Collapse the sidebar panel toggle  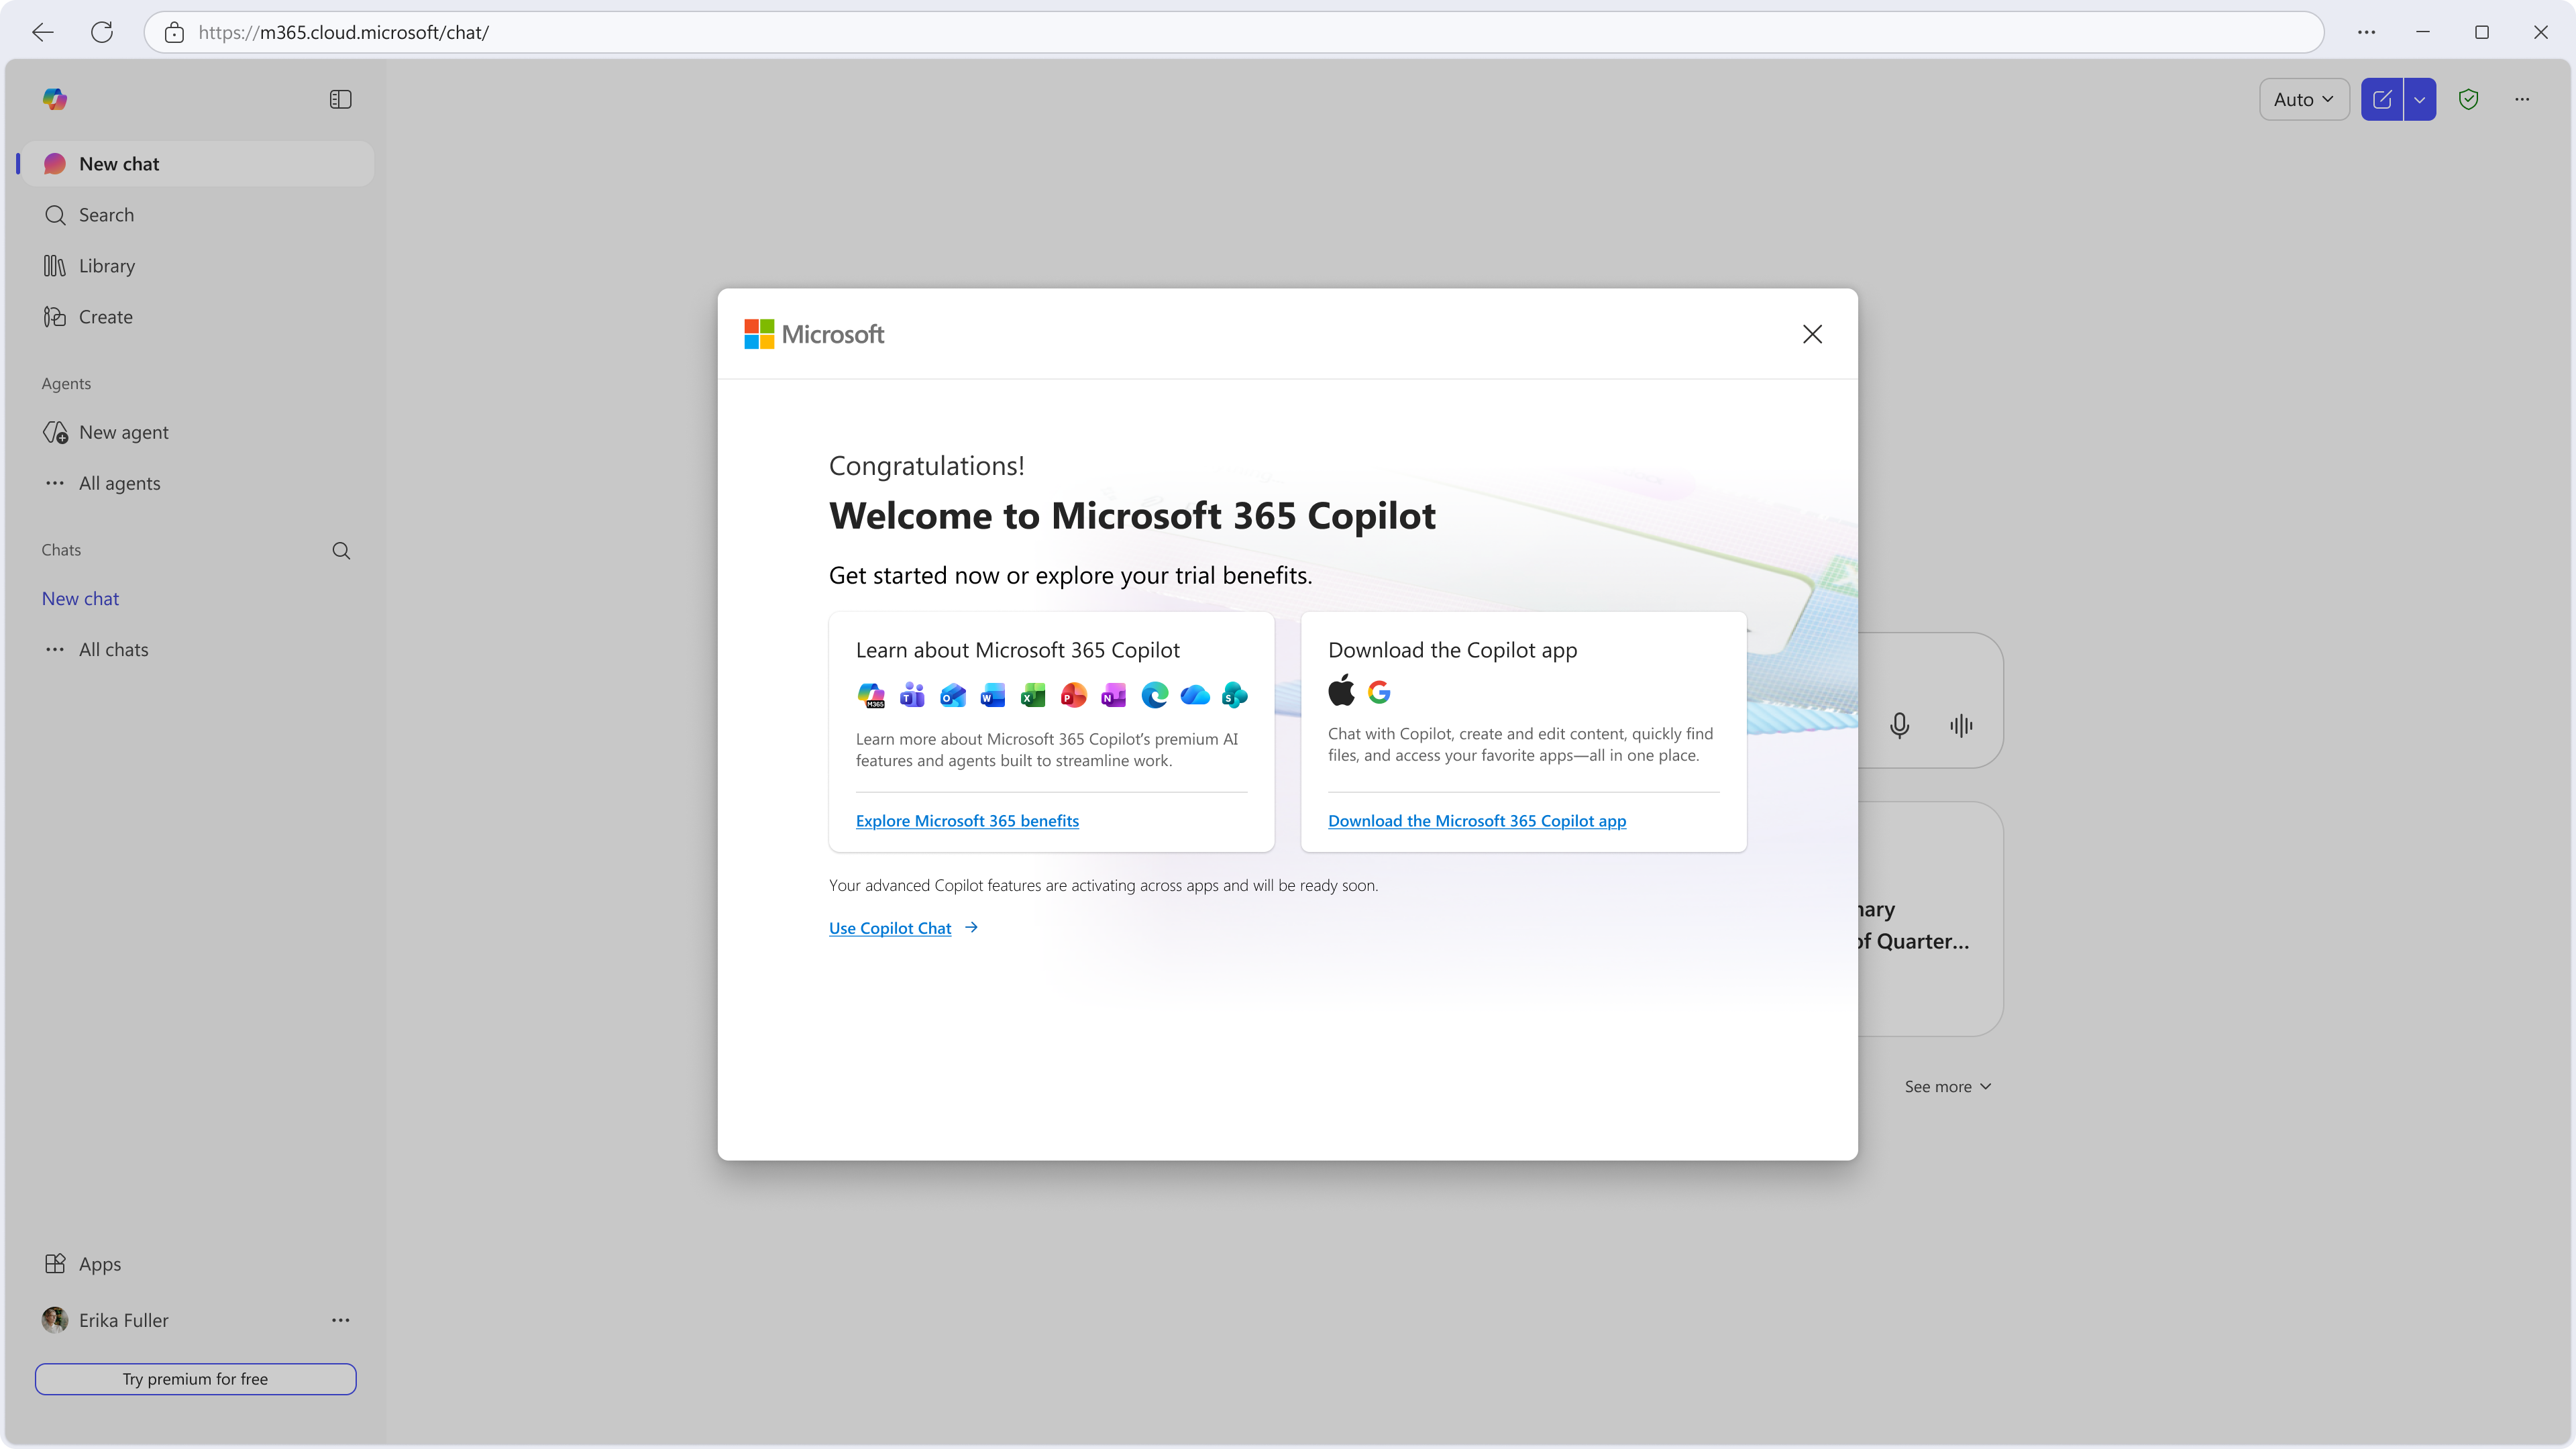pyautogui.click(x=340, y=99)
